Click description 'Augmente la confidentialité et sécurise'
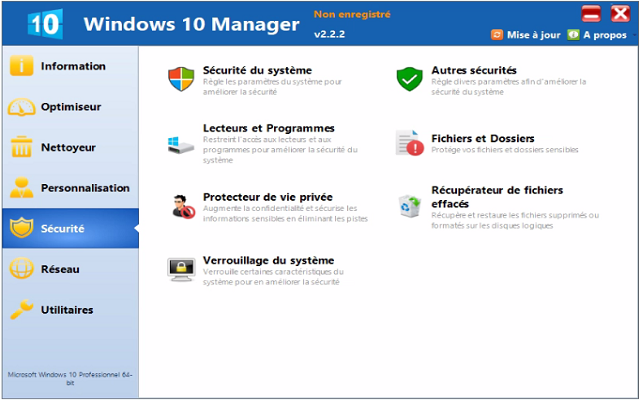Image resolution: width=640 pixels, height=400 pixels. pyautogui.click(x=285, y=213)
